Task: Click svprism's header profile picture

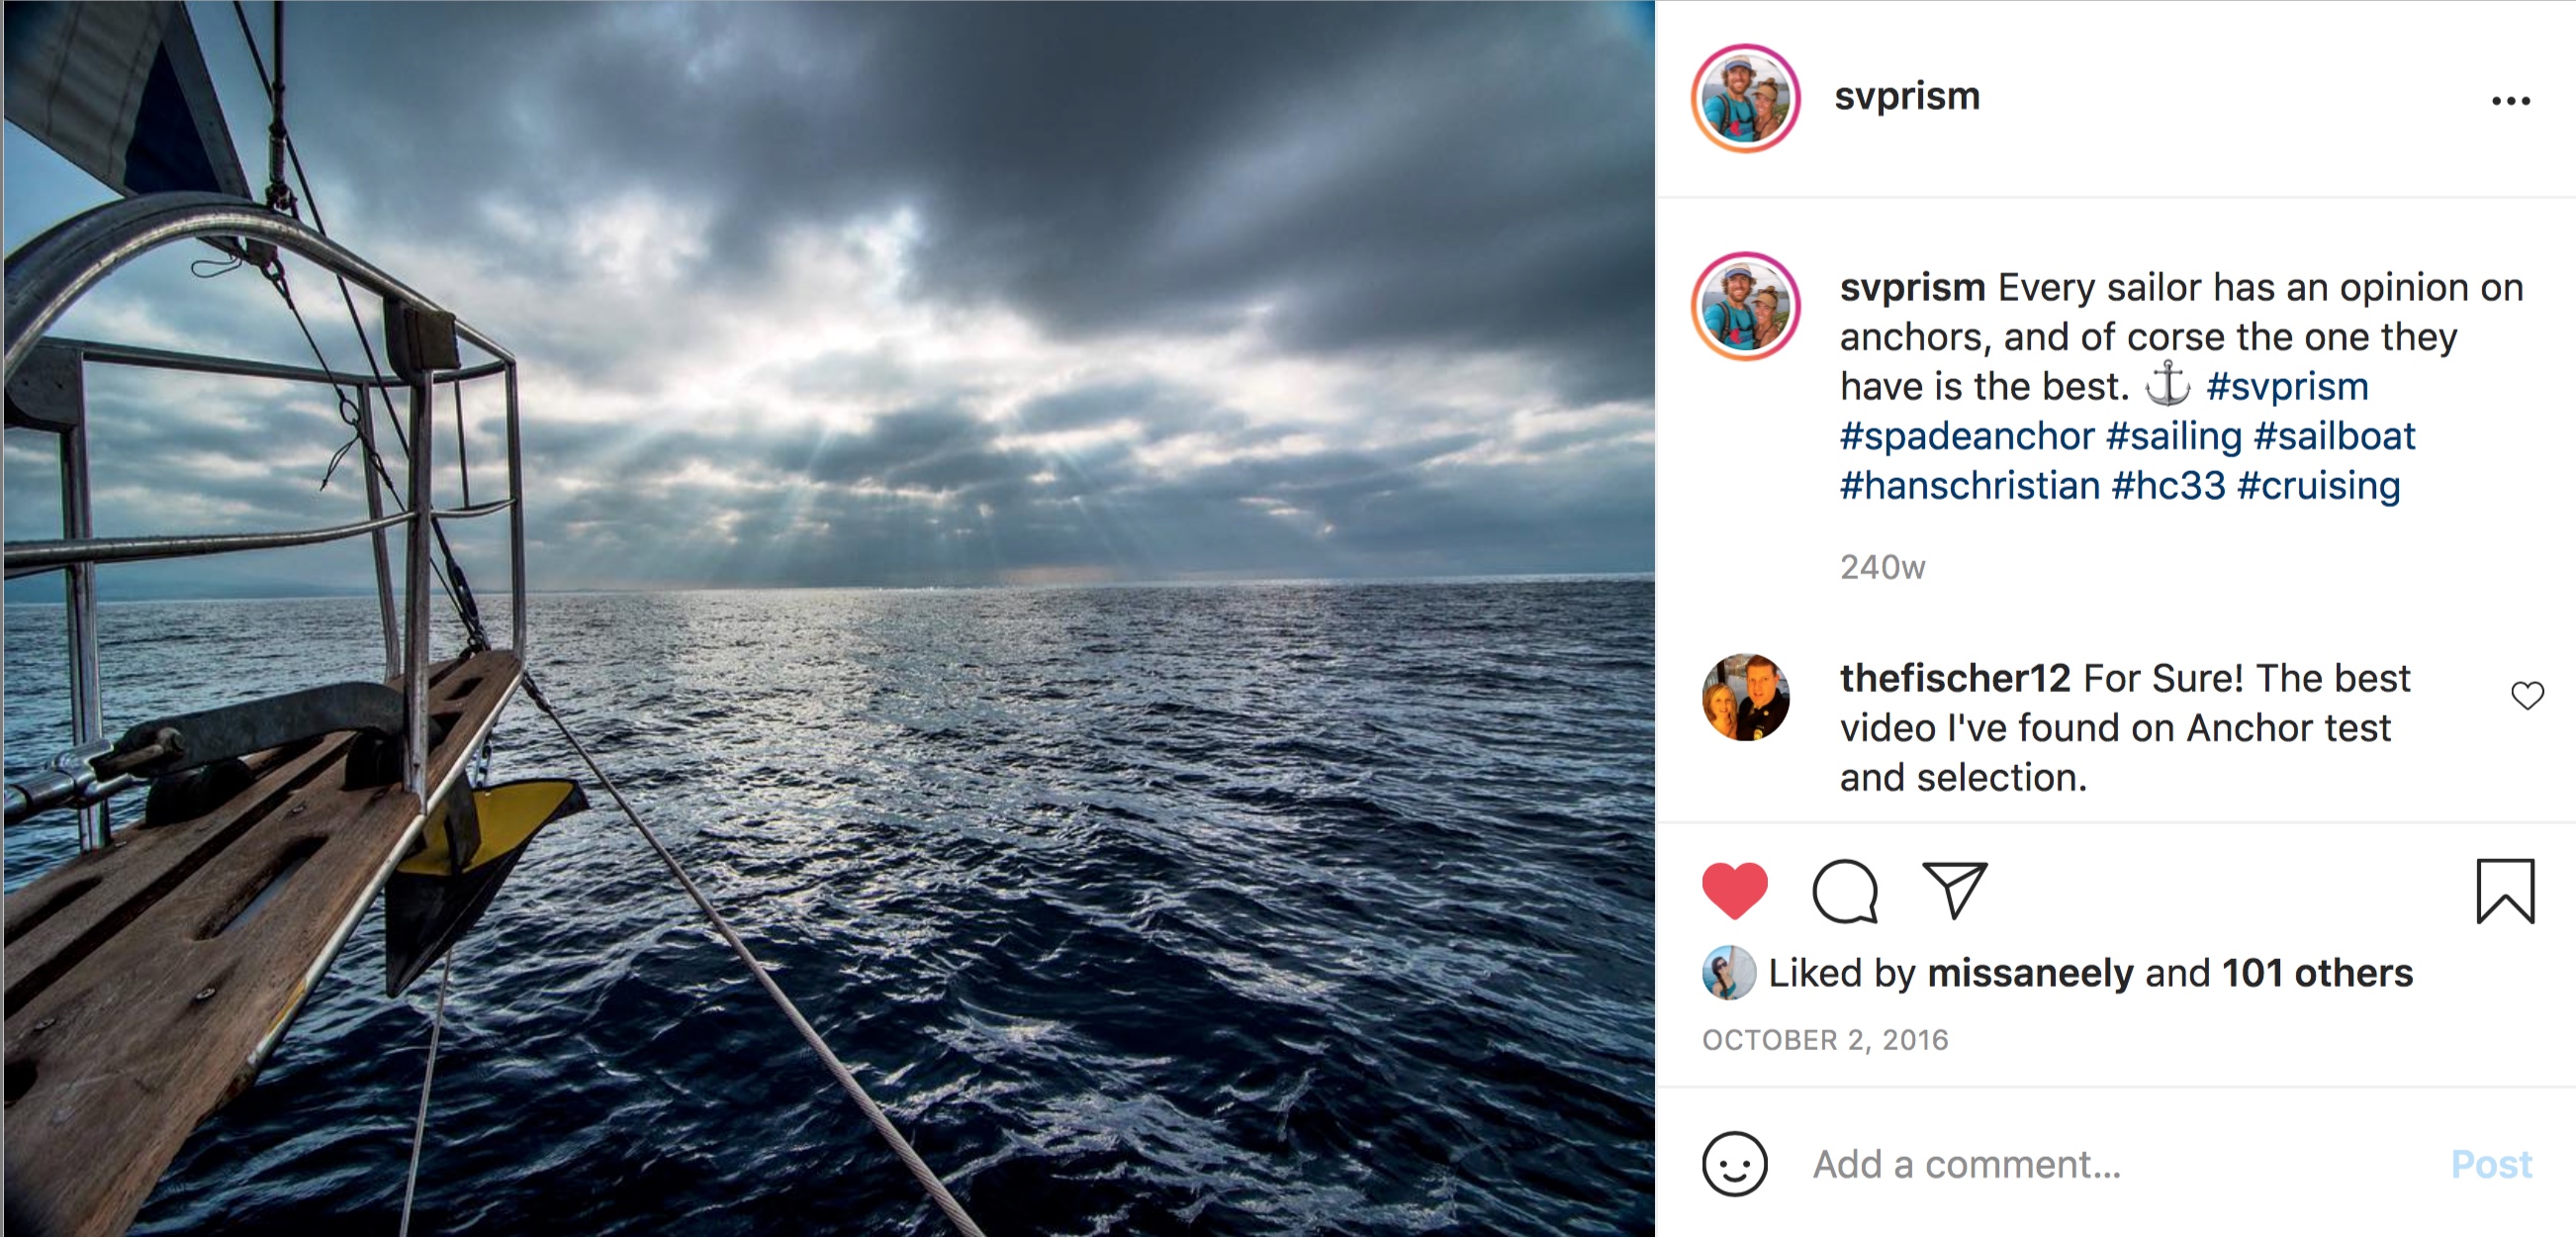Action: tap(1746, 98)
